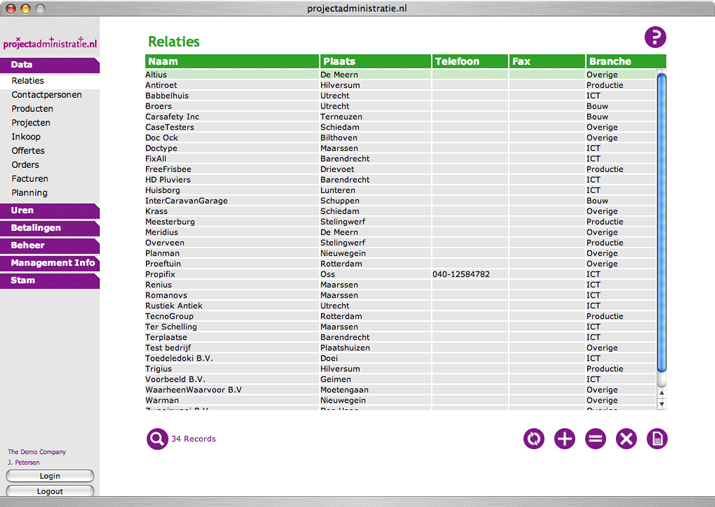The image size is (715, 507).
Task: Sort by the Branche column header
Action: coord(626,62)
